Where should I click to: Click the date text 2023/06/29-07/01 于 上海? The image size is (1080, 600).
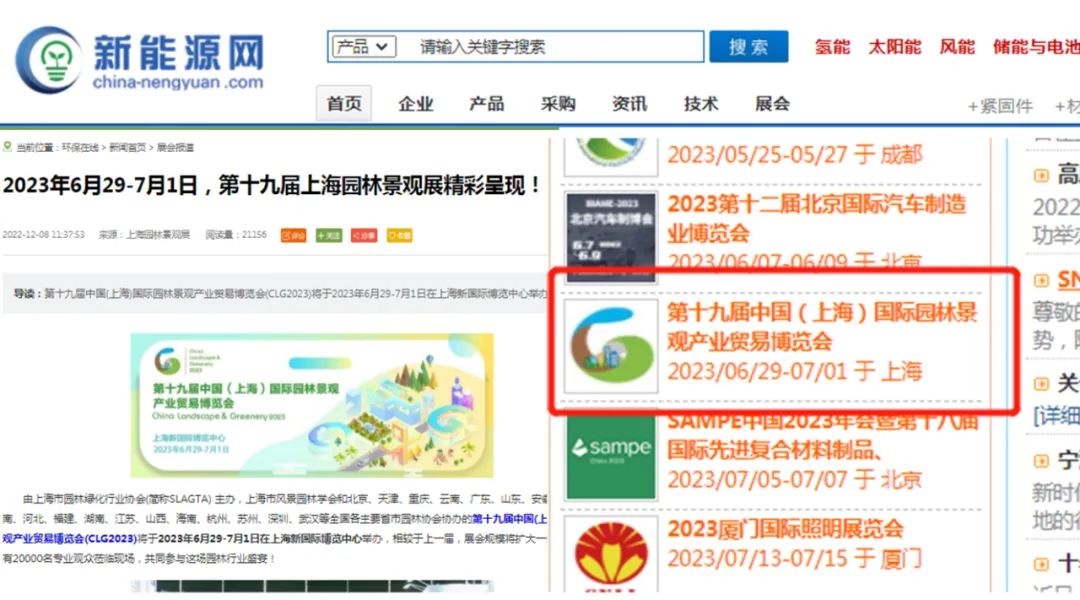click(794, 371)
